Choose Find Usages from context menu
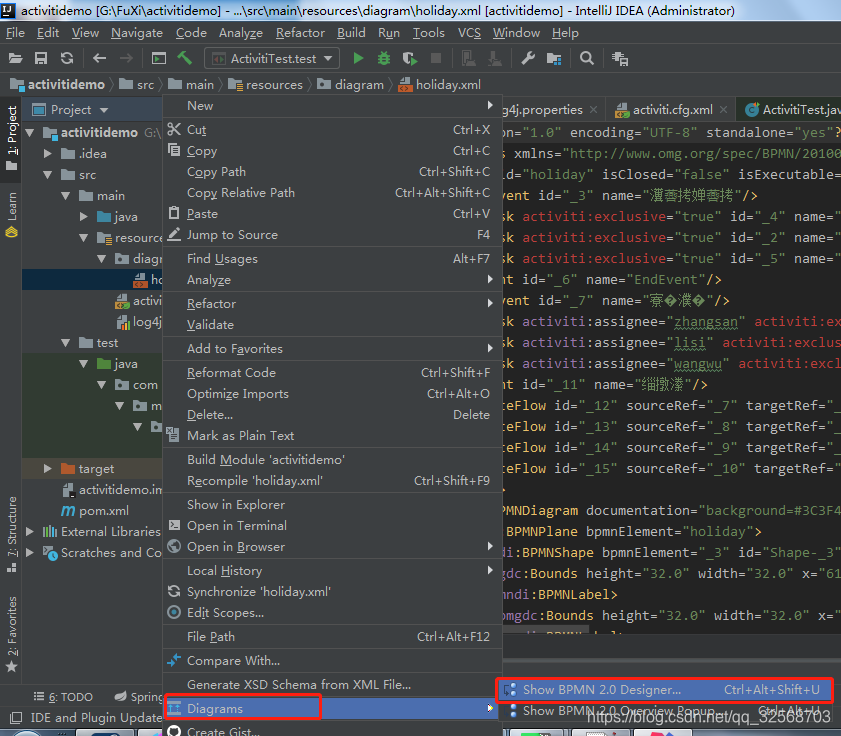 [333, 259]
